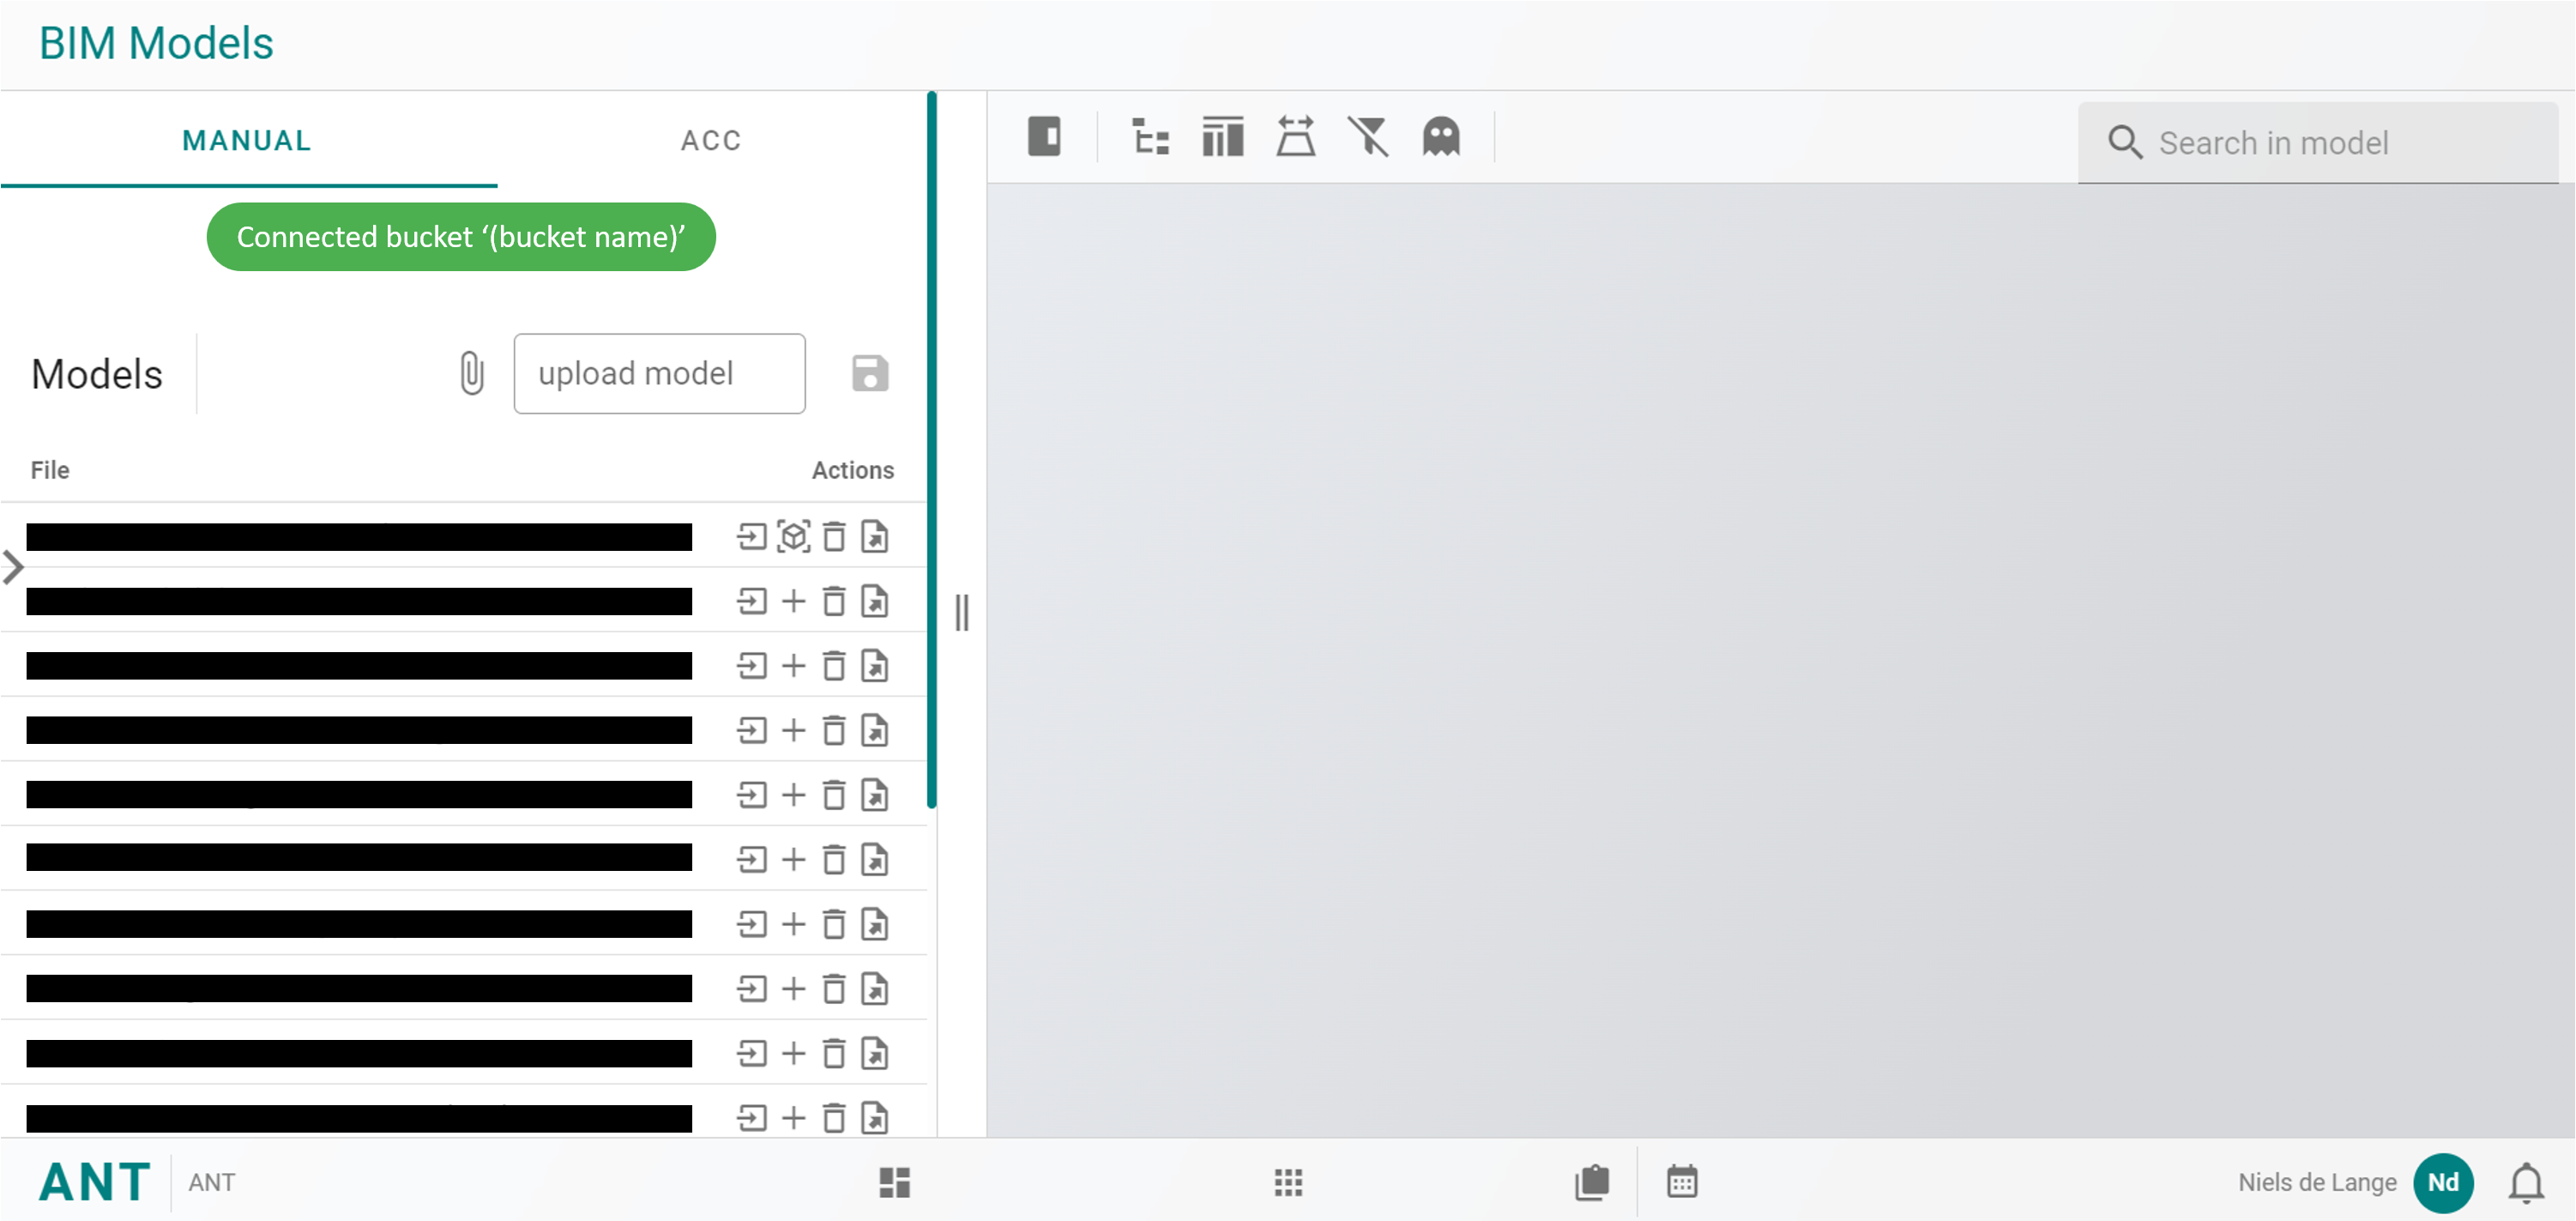The image size is (2576, 1221).
Task: Switch to the ACC tab
Action: pos(711,141)
